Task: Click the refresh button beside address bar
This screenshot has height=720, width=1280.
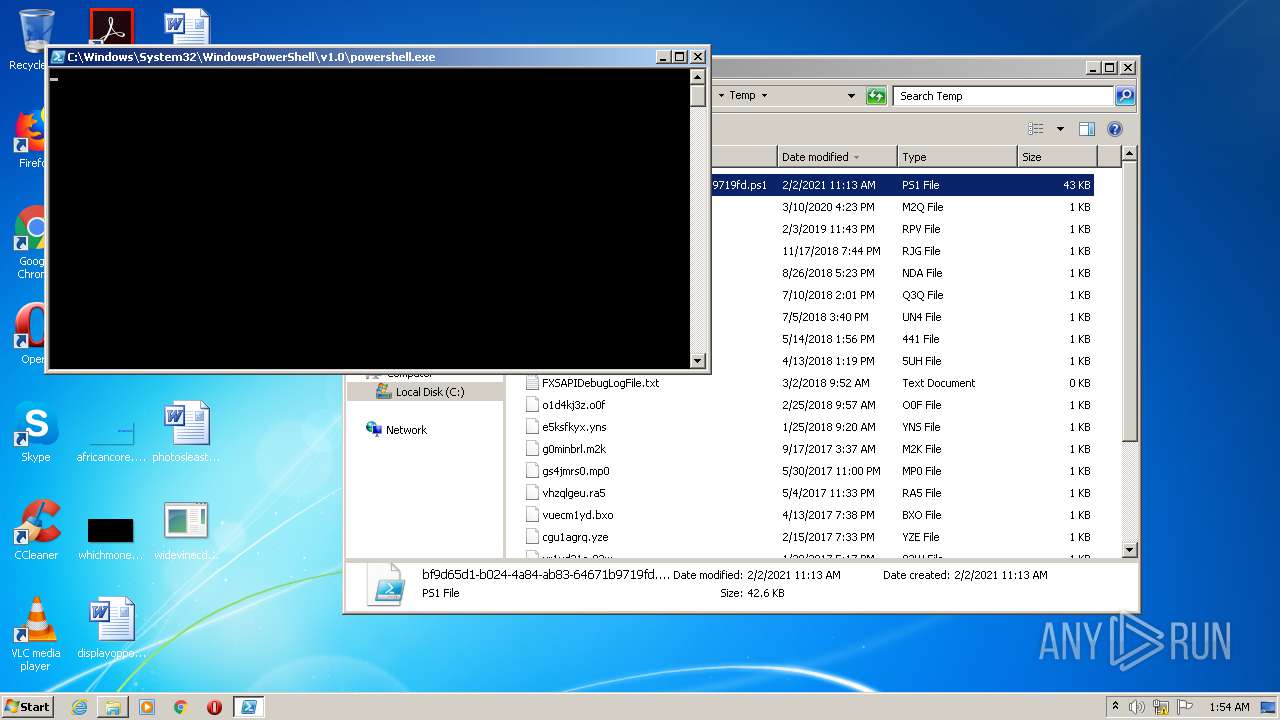Action: point(876,96)
